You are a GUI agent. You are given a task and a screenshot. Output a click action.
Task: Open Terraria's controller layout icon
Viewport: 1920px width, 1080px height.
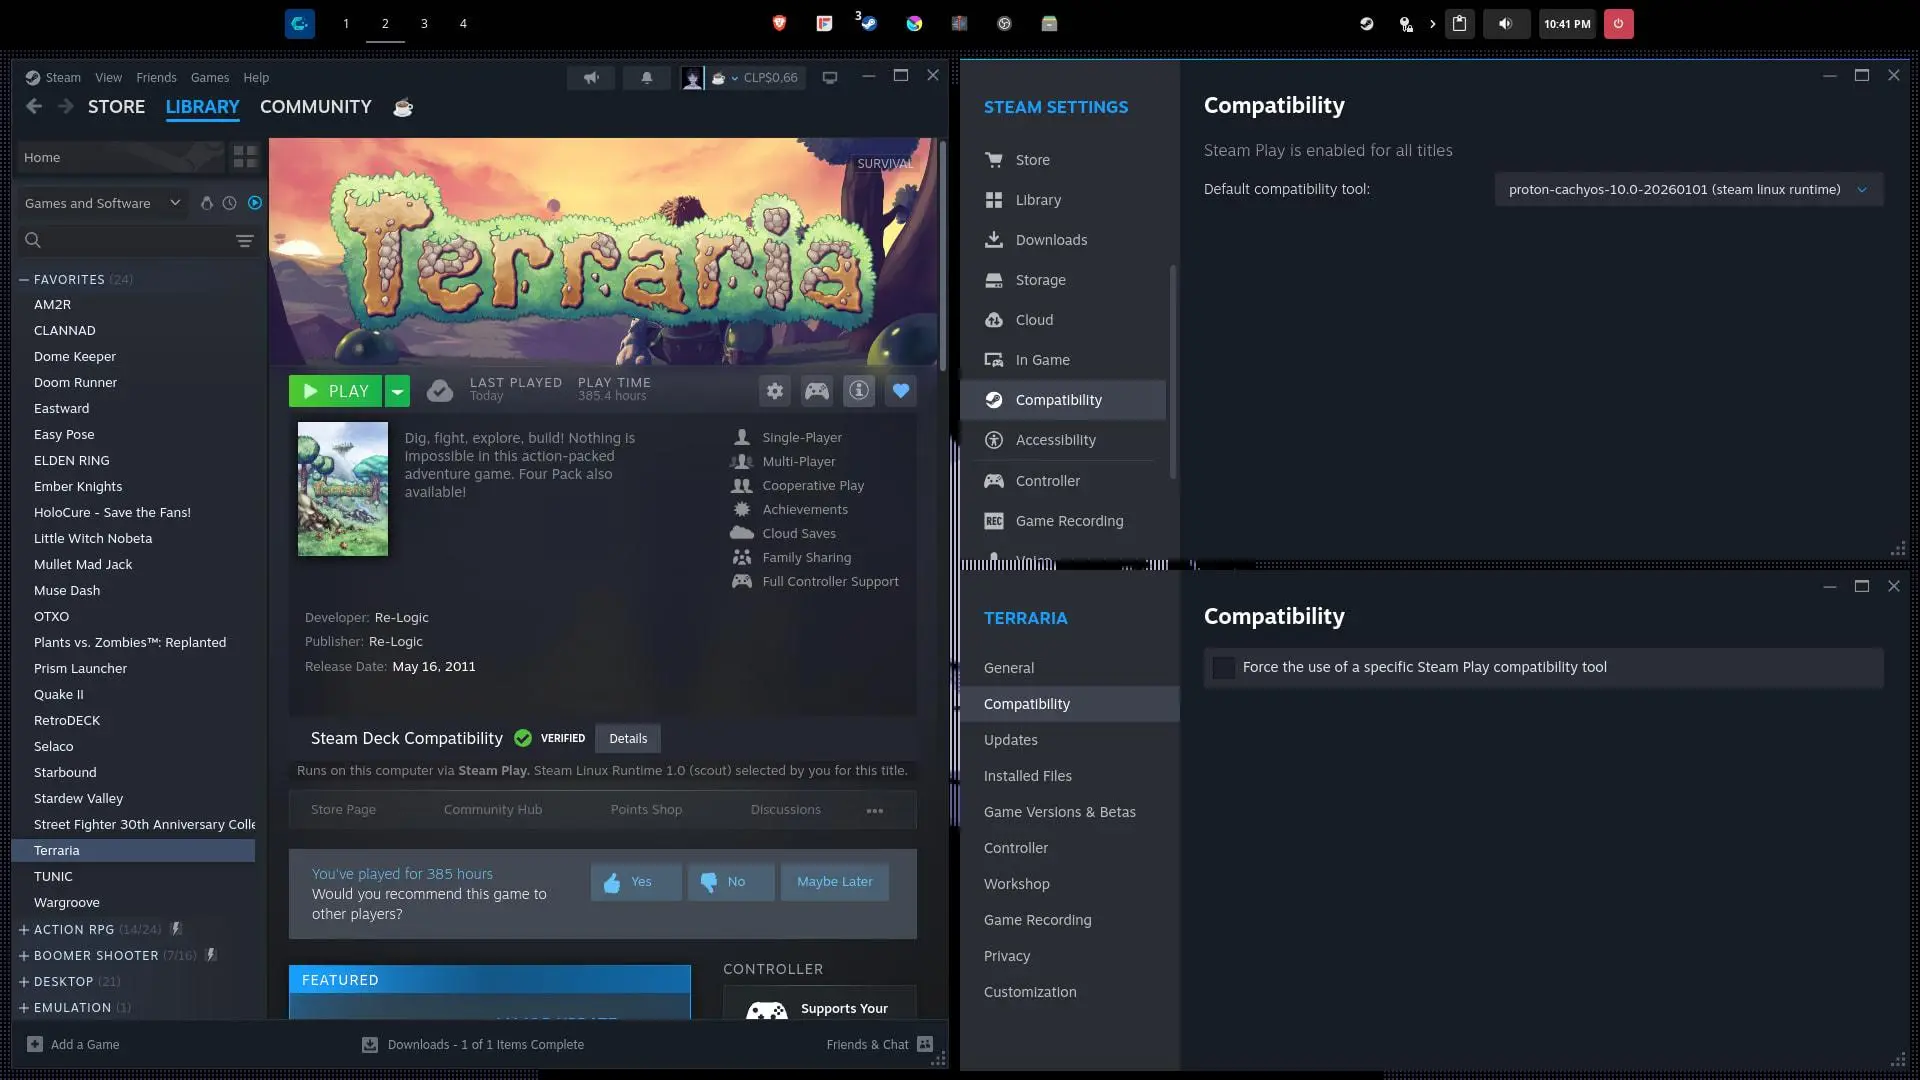(817, 391)
